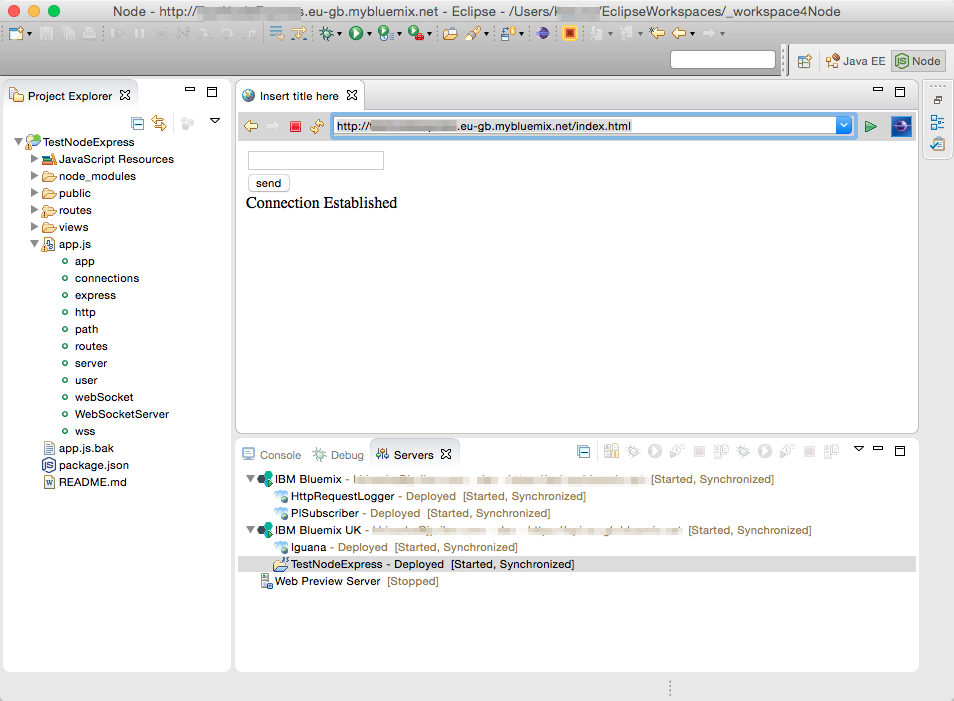Collapse the IBM Bluemix UK server
Viewport: 954px width, 701px height.
coord(250,530)
